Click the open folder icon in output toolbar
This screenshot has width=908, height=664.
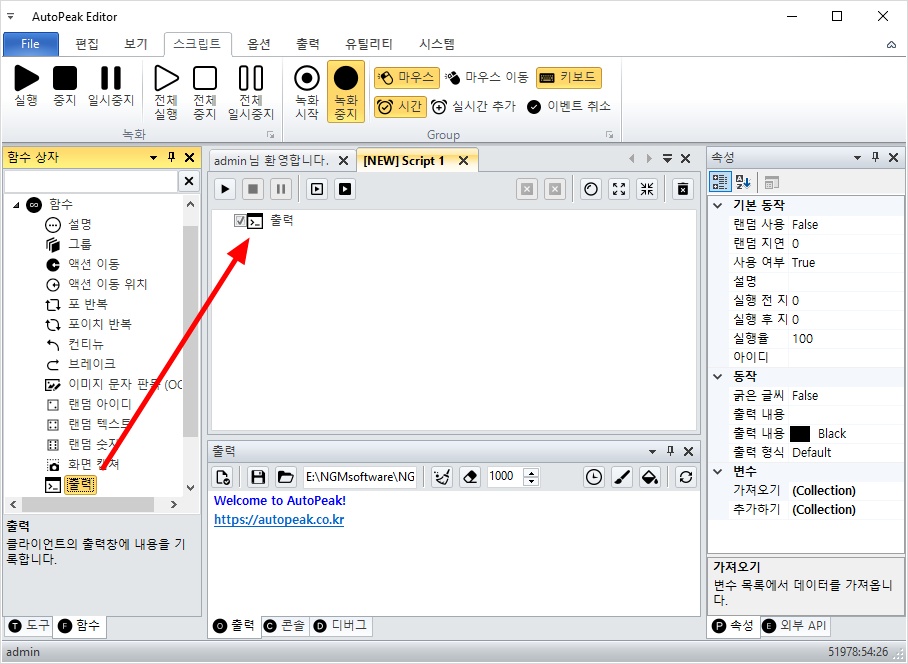pyautogui.click(x=285, y=477)
